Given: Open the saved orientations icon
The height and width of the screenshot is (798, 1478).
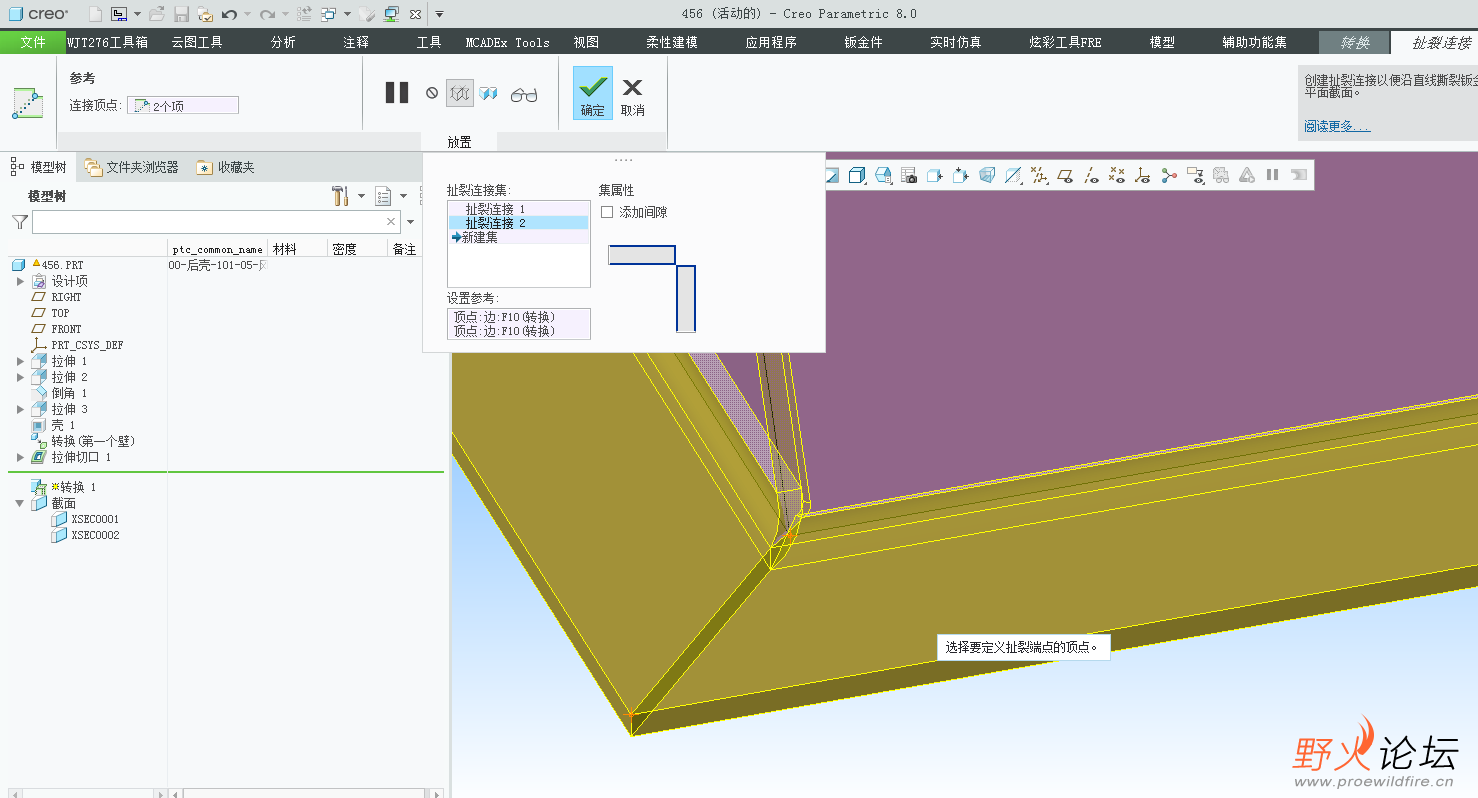Looking at the screenshot, I should point(883,176).
